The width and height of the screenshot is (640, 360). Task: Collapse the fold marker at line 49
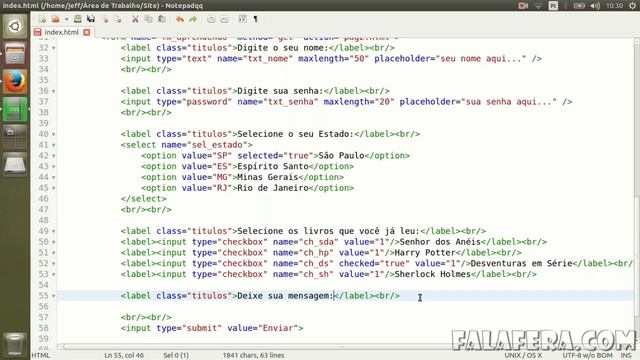pos(53,231)
